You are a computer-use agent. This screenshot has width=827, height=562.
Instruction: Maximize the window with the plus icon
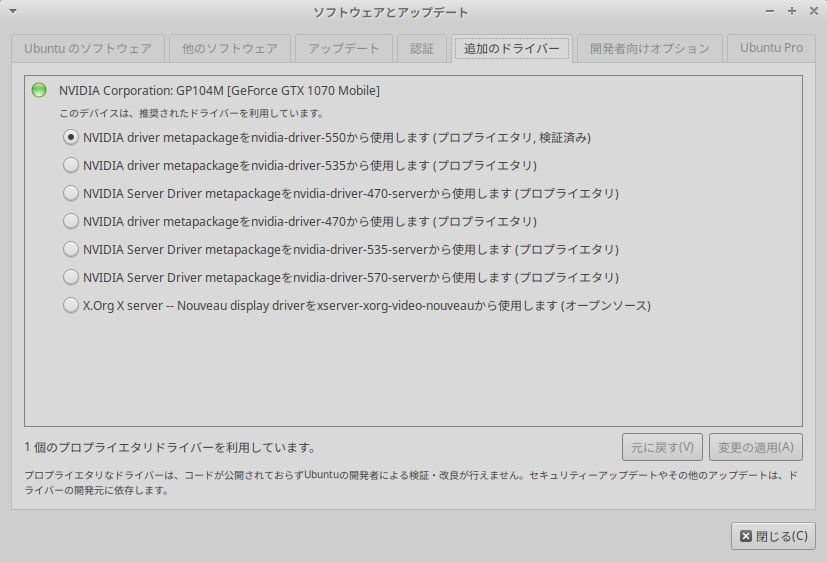792,11
